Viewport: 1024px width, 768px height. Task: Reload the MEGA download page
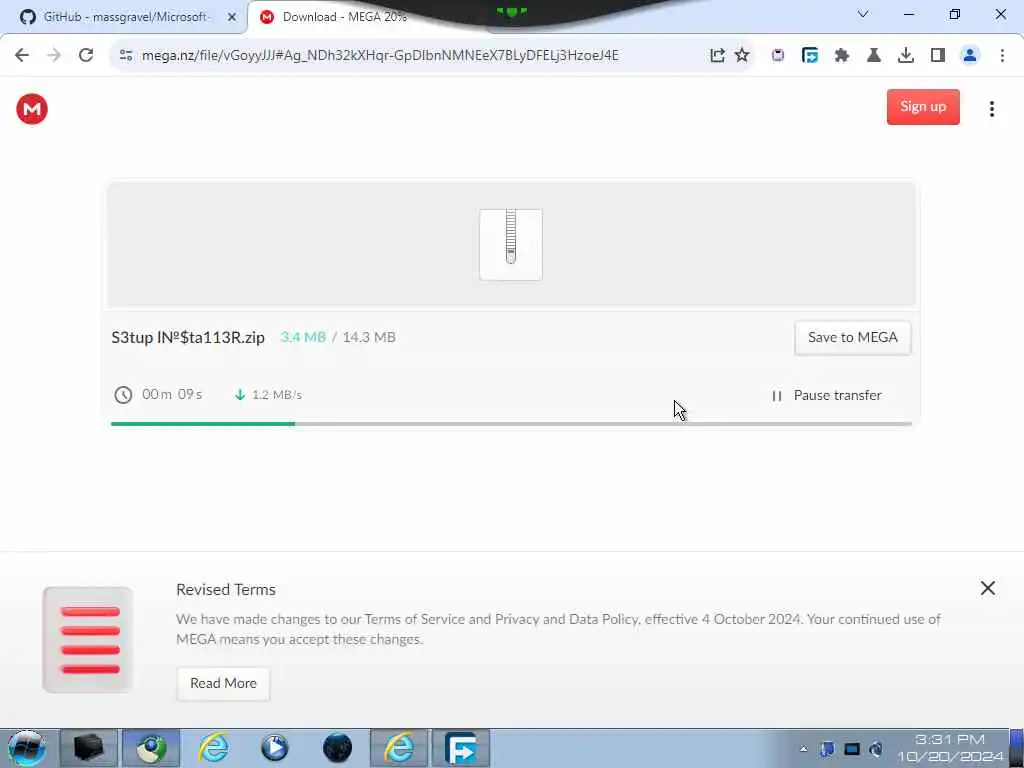tap(86, 55)
